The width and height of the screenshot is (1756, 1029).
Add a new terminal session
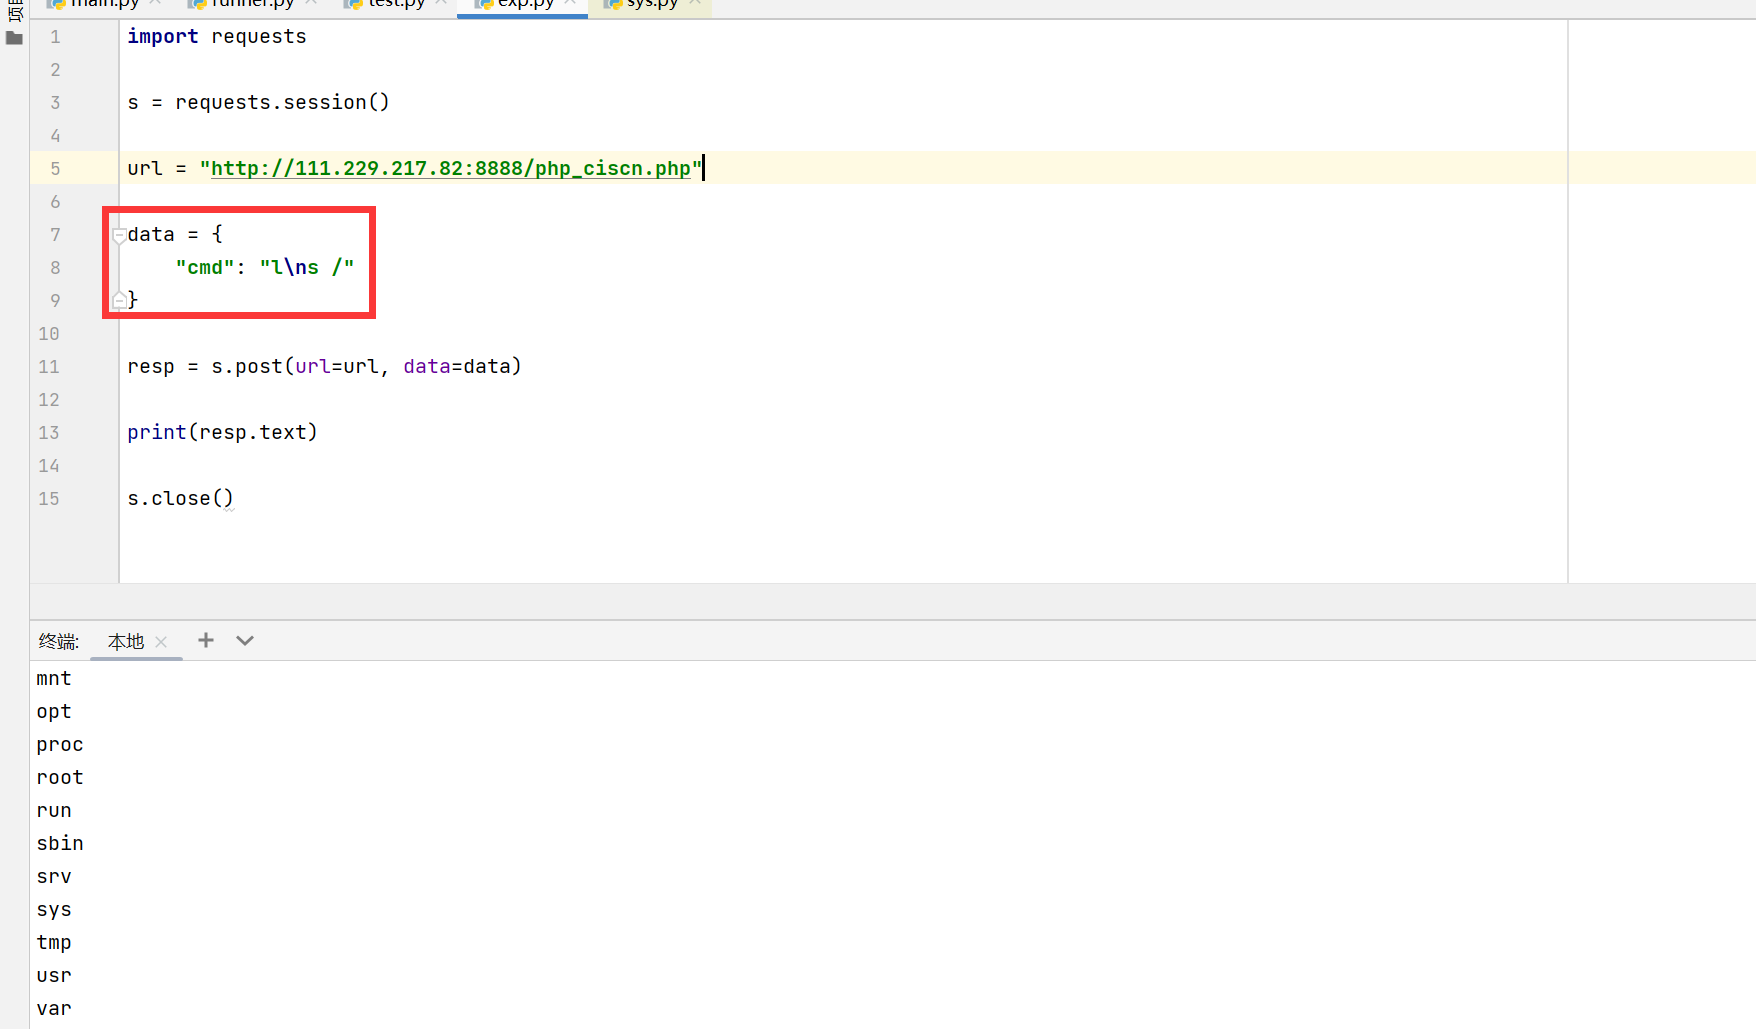pos(206,640)
